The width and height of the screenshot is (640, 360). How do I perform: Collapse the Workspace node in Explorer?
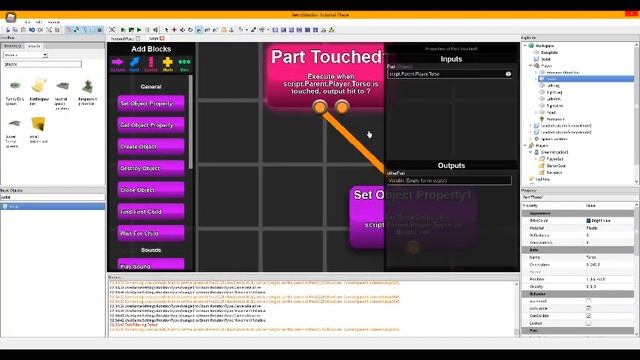click(525, 46)
